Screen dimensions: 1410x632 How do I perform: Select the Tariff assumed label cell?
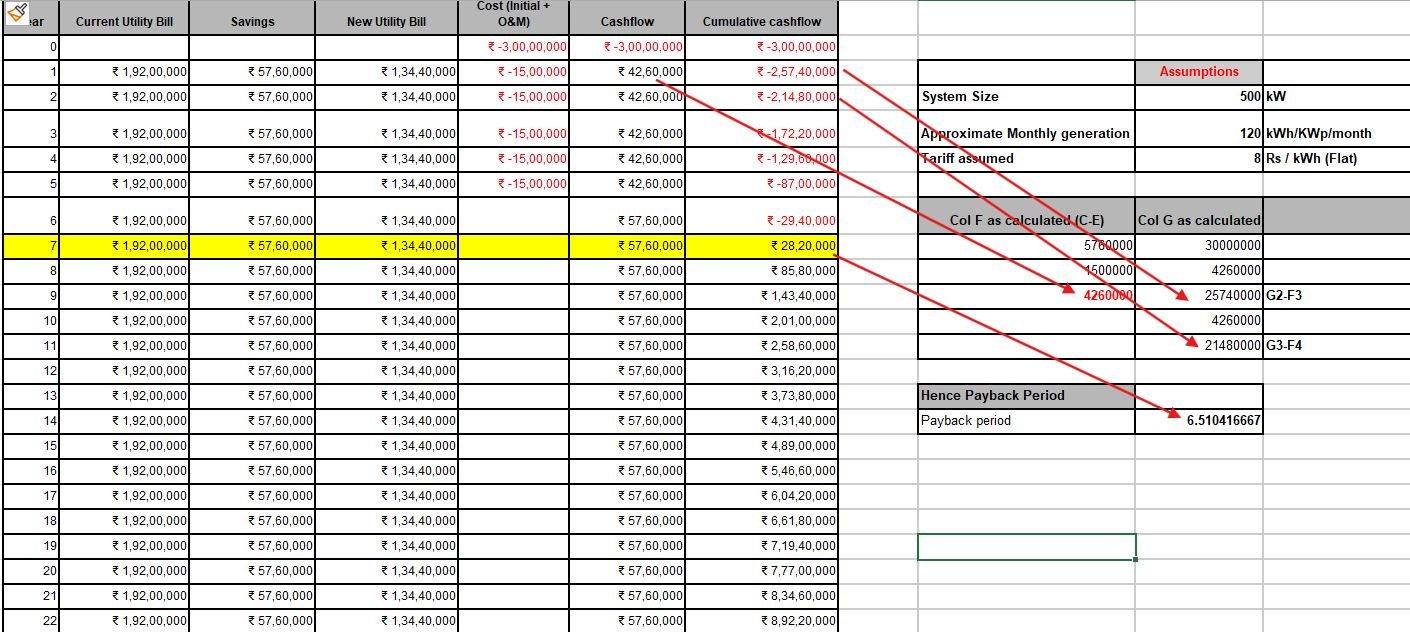pos(1026,159)
